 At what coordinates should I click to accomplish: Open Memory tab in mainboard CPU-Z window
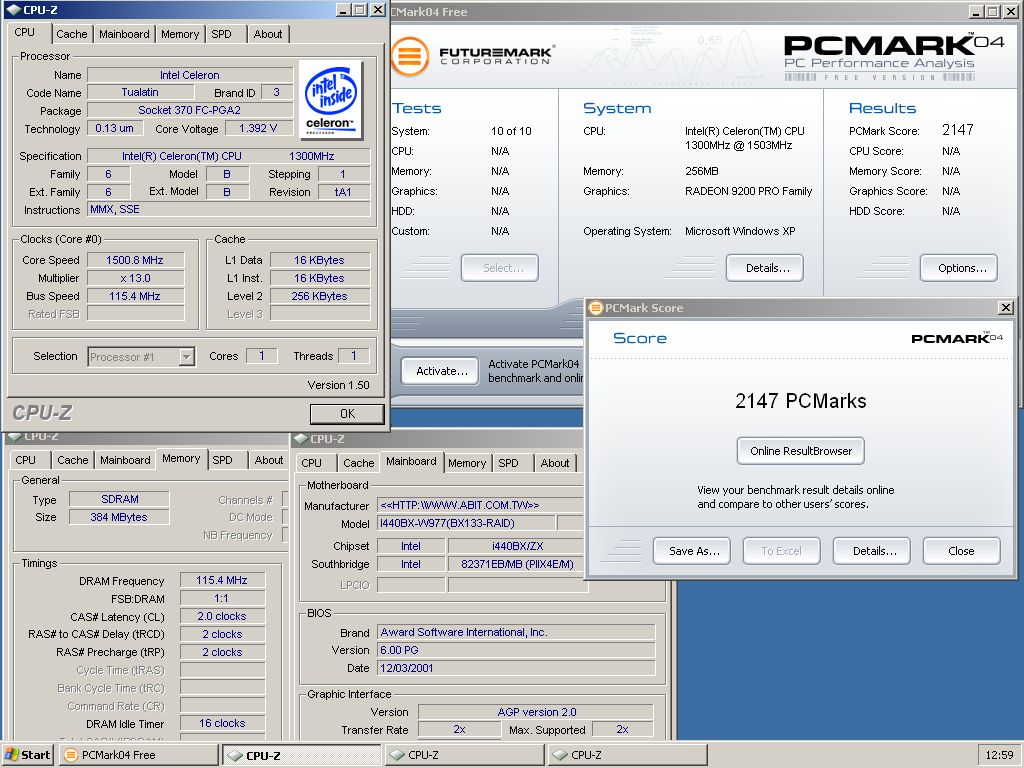click(466, 462)
